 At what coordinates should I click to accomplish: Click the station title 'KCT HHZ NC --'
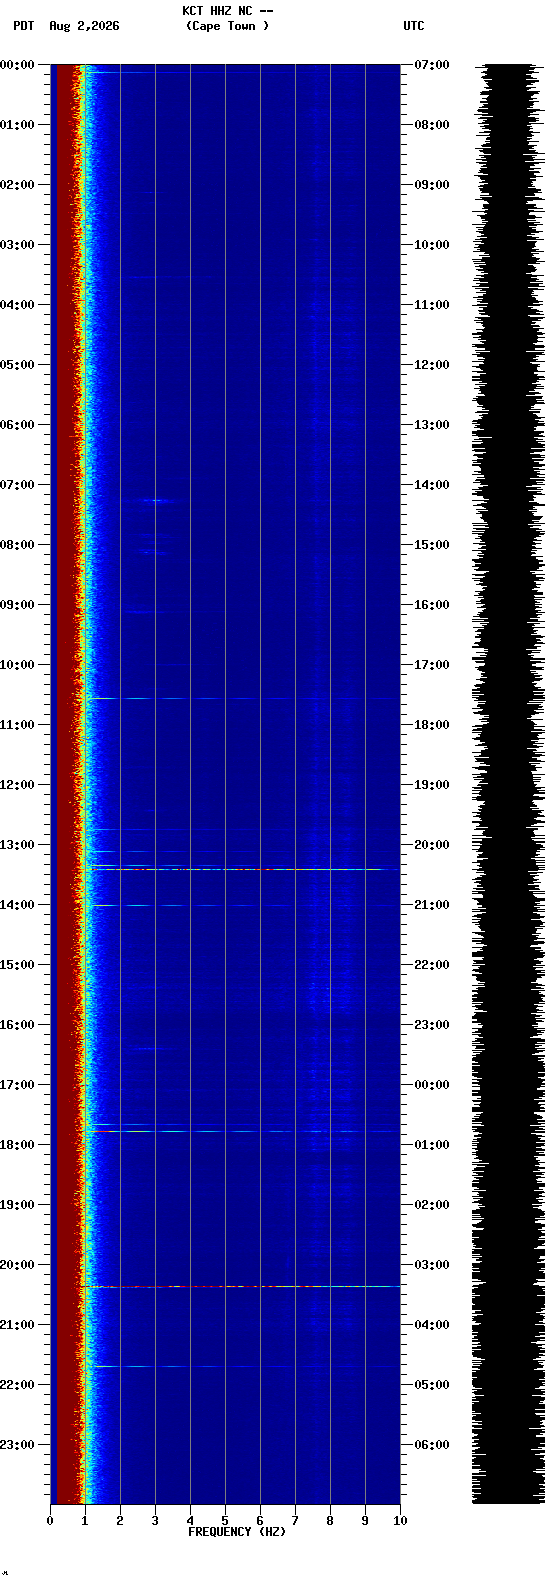click(227, 11)
